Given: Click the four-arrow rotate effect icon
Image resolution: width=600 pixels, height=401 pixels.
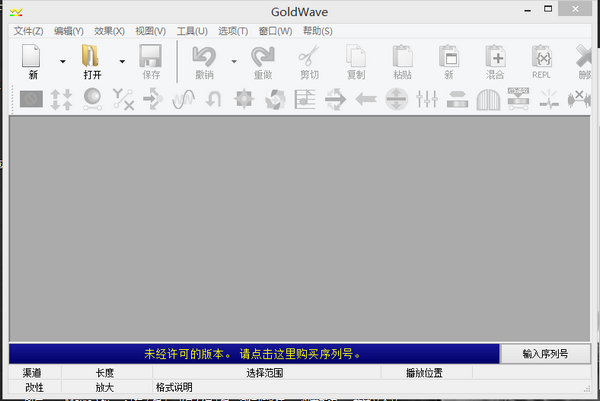Looking at the screenshot, I should [x=275, y=99].
